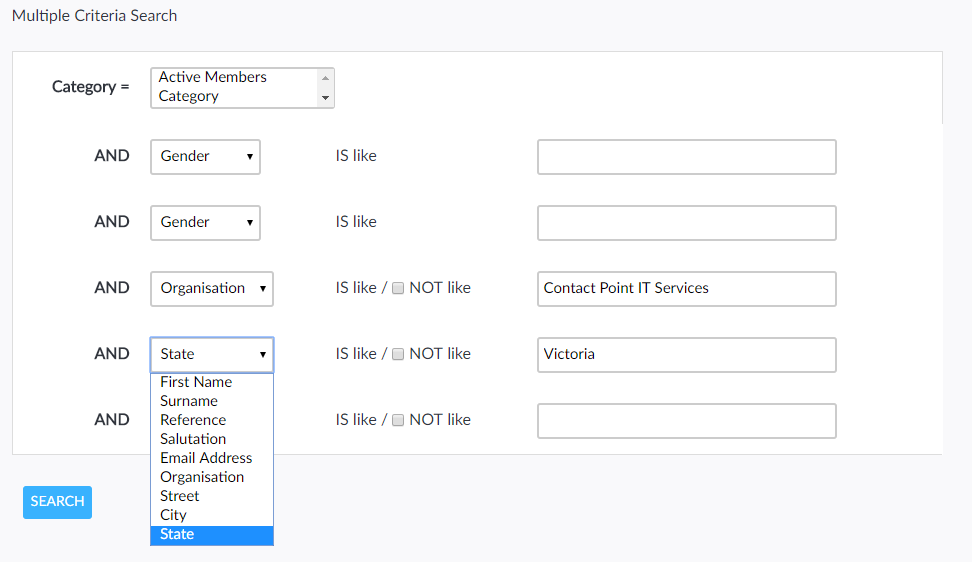972x562 pixels.
Task: Choose First Name from dropdown list
Action: coord(196,382)
